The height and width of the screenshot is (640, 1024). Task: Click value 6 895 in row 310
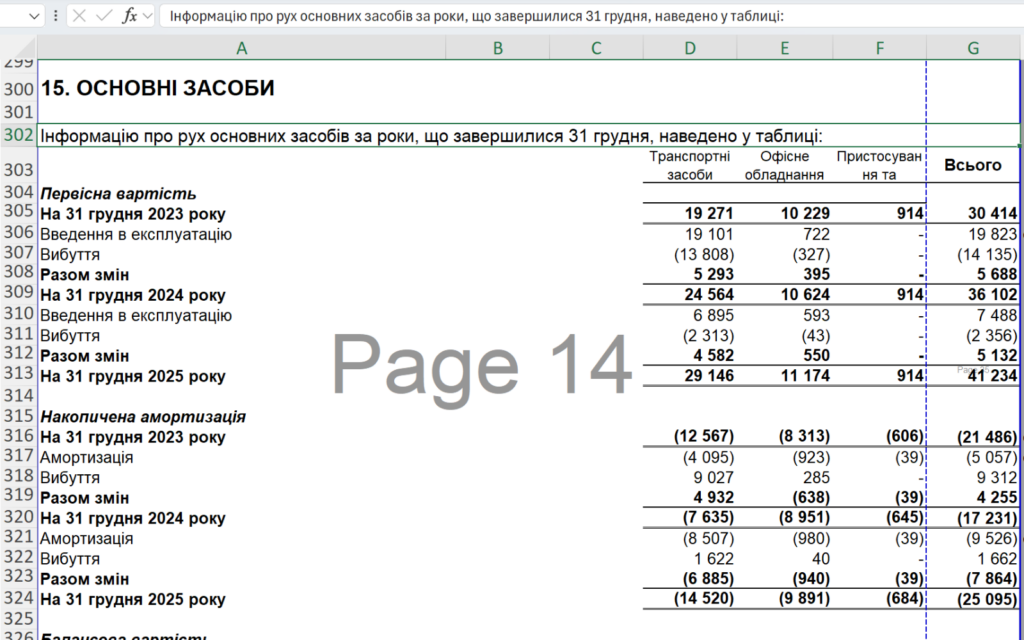pyautogui.click(x=714, y=315)
